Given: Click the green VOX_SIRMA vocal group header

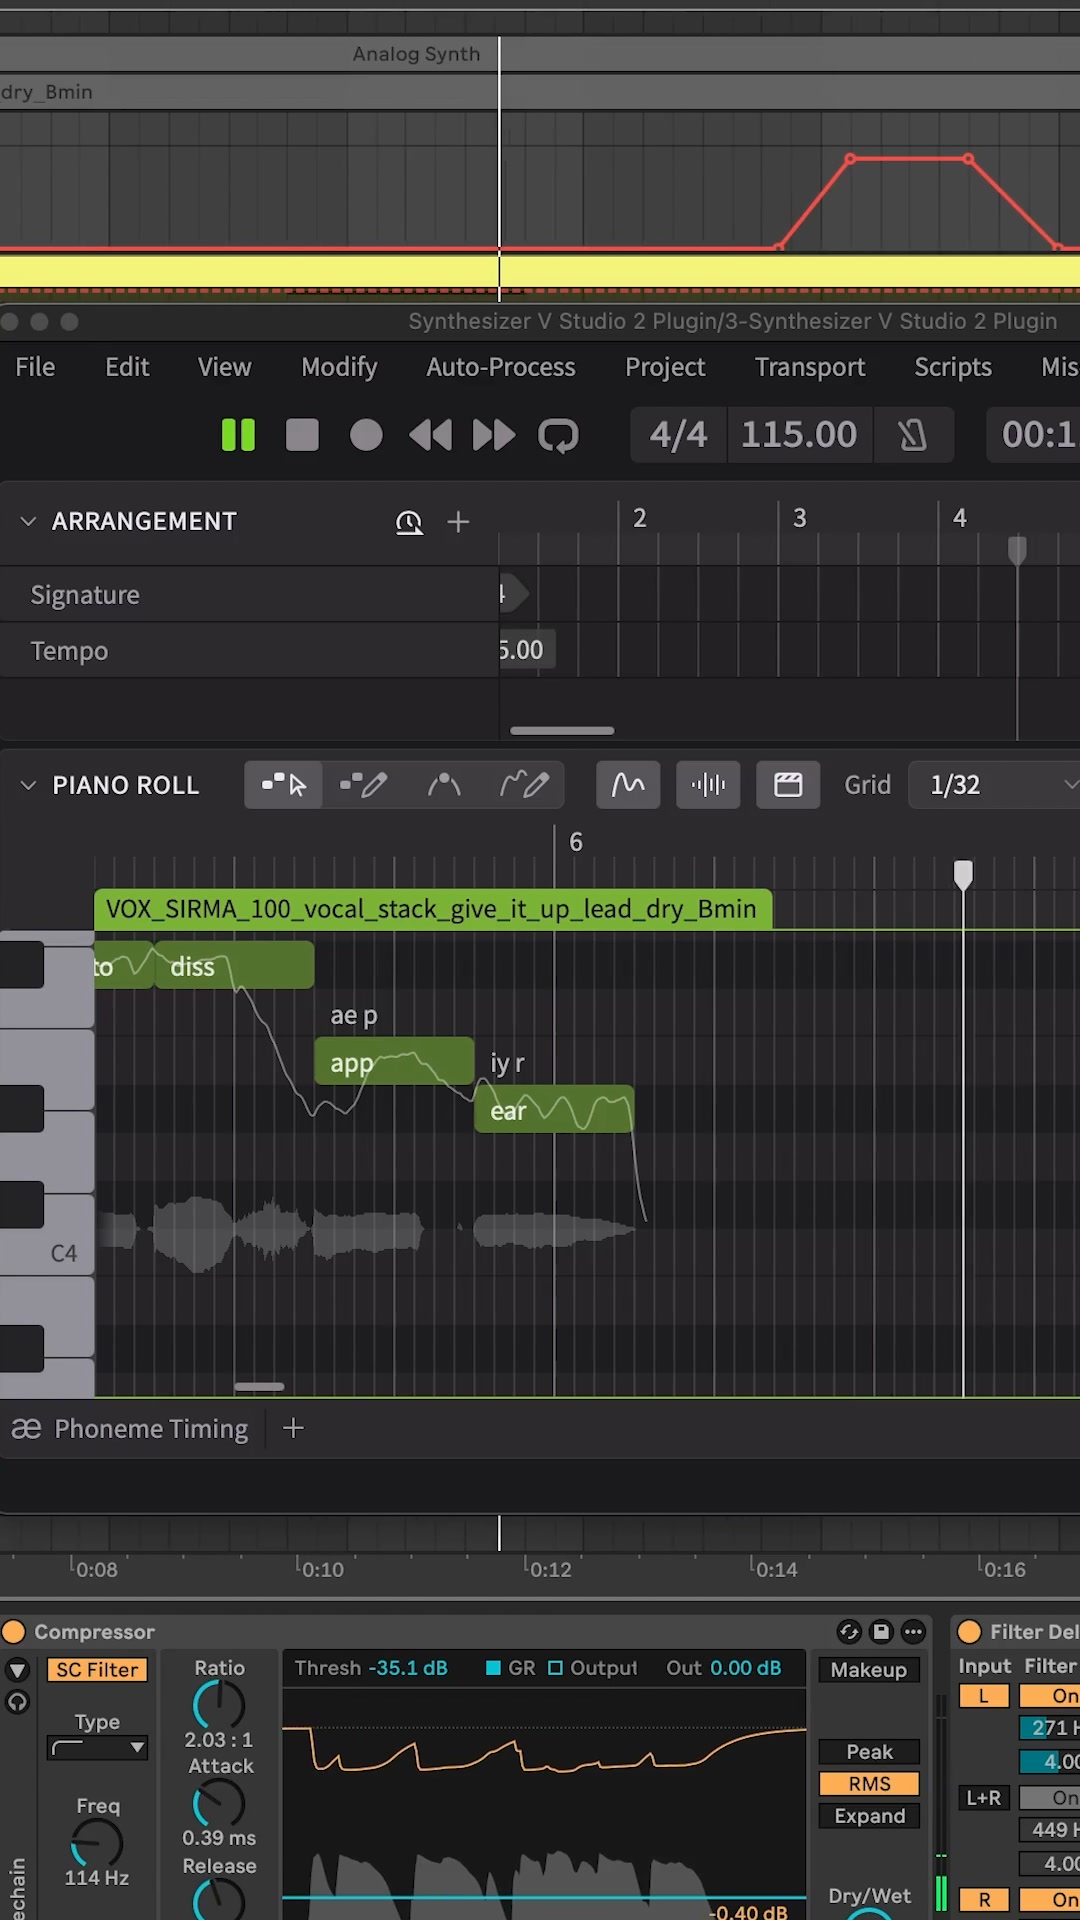Looking at the screenshot, I should pyautogui.click(x=433, y=909).
